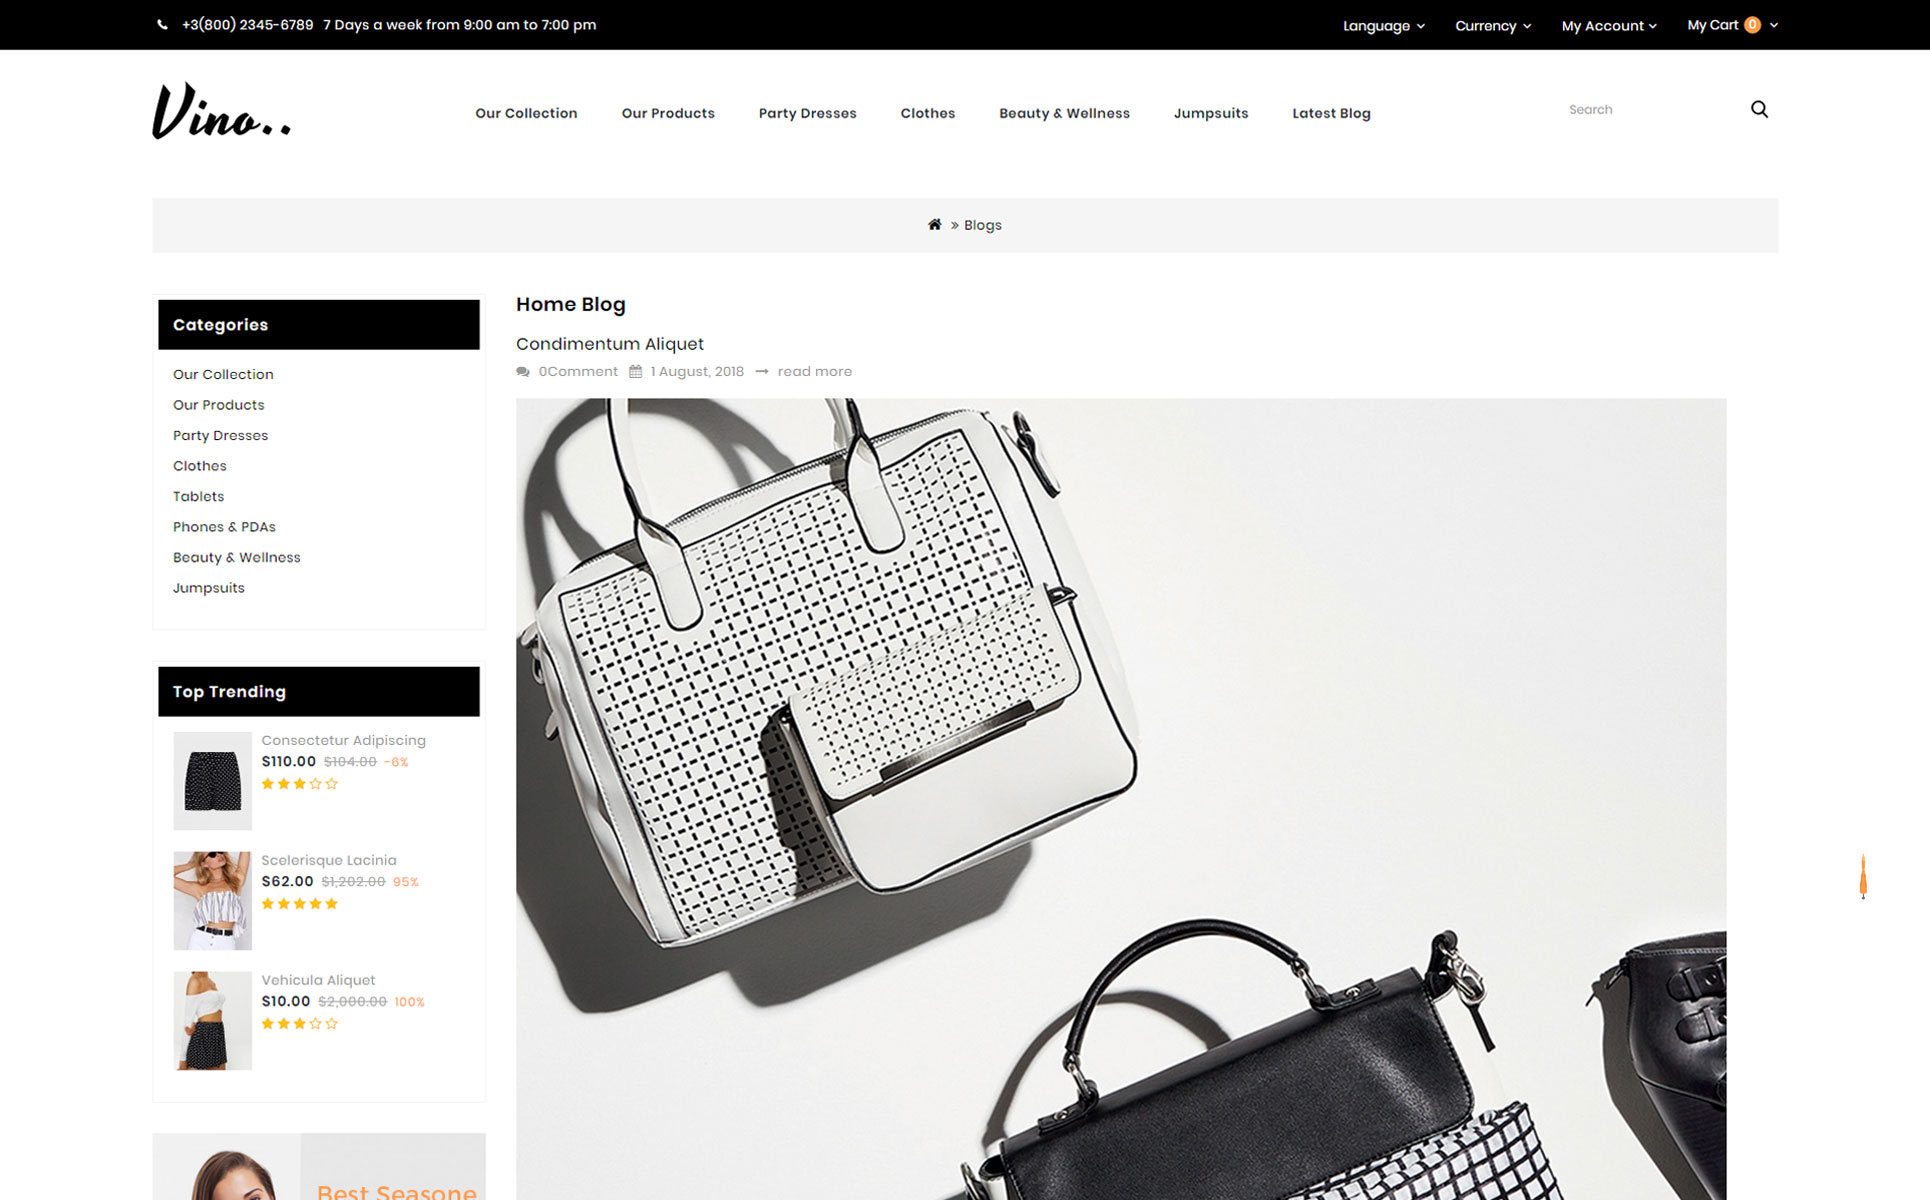
Task: Click the orange cart count badge
Action: (1752, 25)
